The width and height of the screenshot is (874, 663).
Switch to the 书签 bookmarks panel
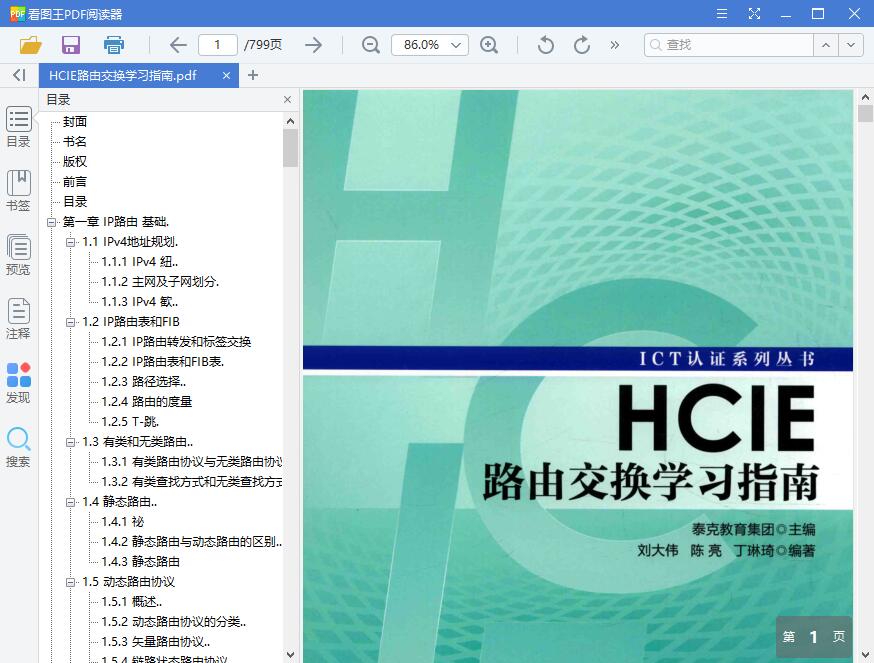[x=18, y=188]
